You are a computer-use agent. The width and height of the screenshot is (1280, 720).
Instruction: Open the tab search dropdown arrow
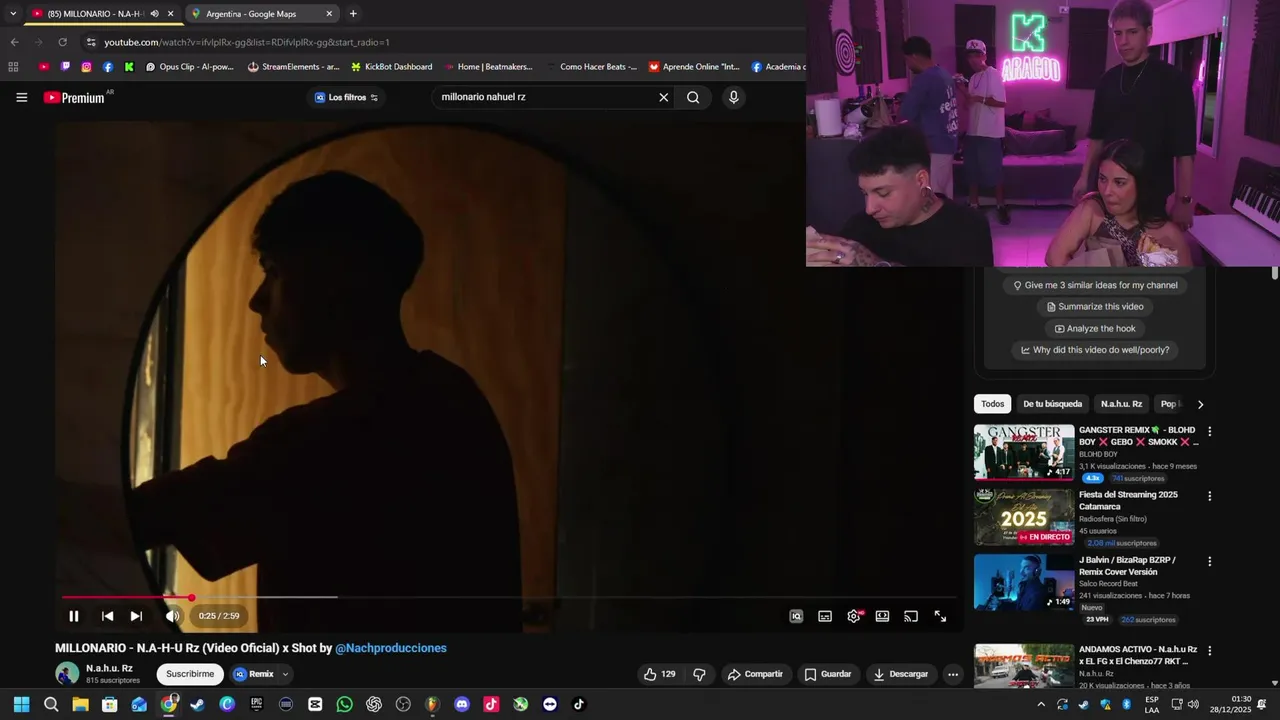pyautogui.click(x=13, y=14)
